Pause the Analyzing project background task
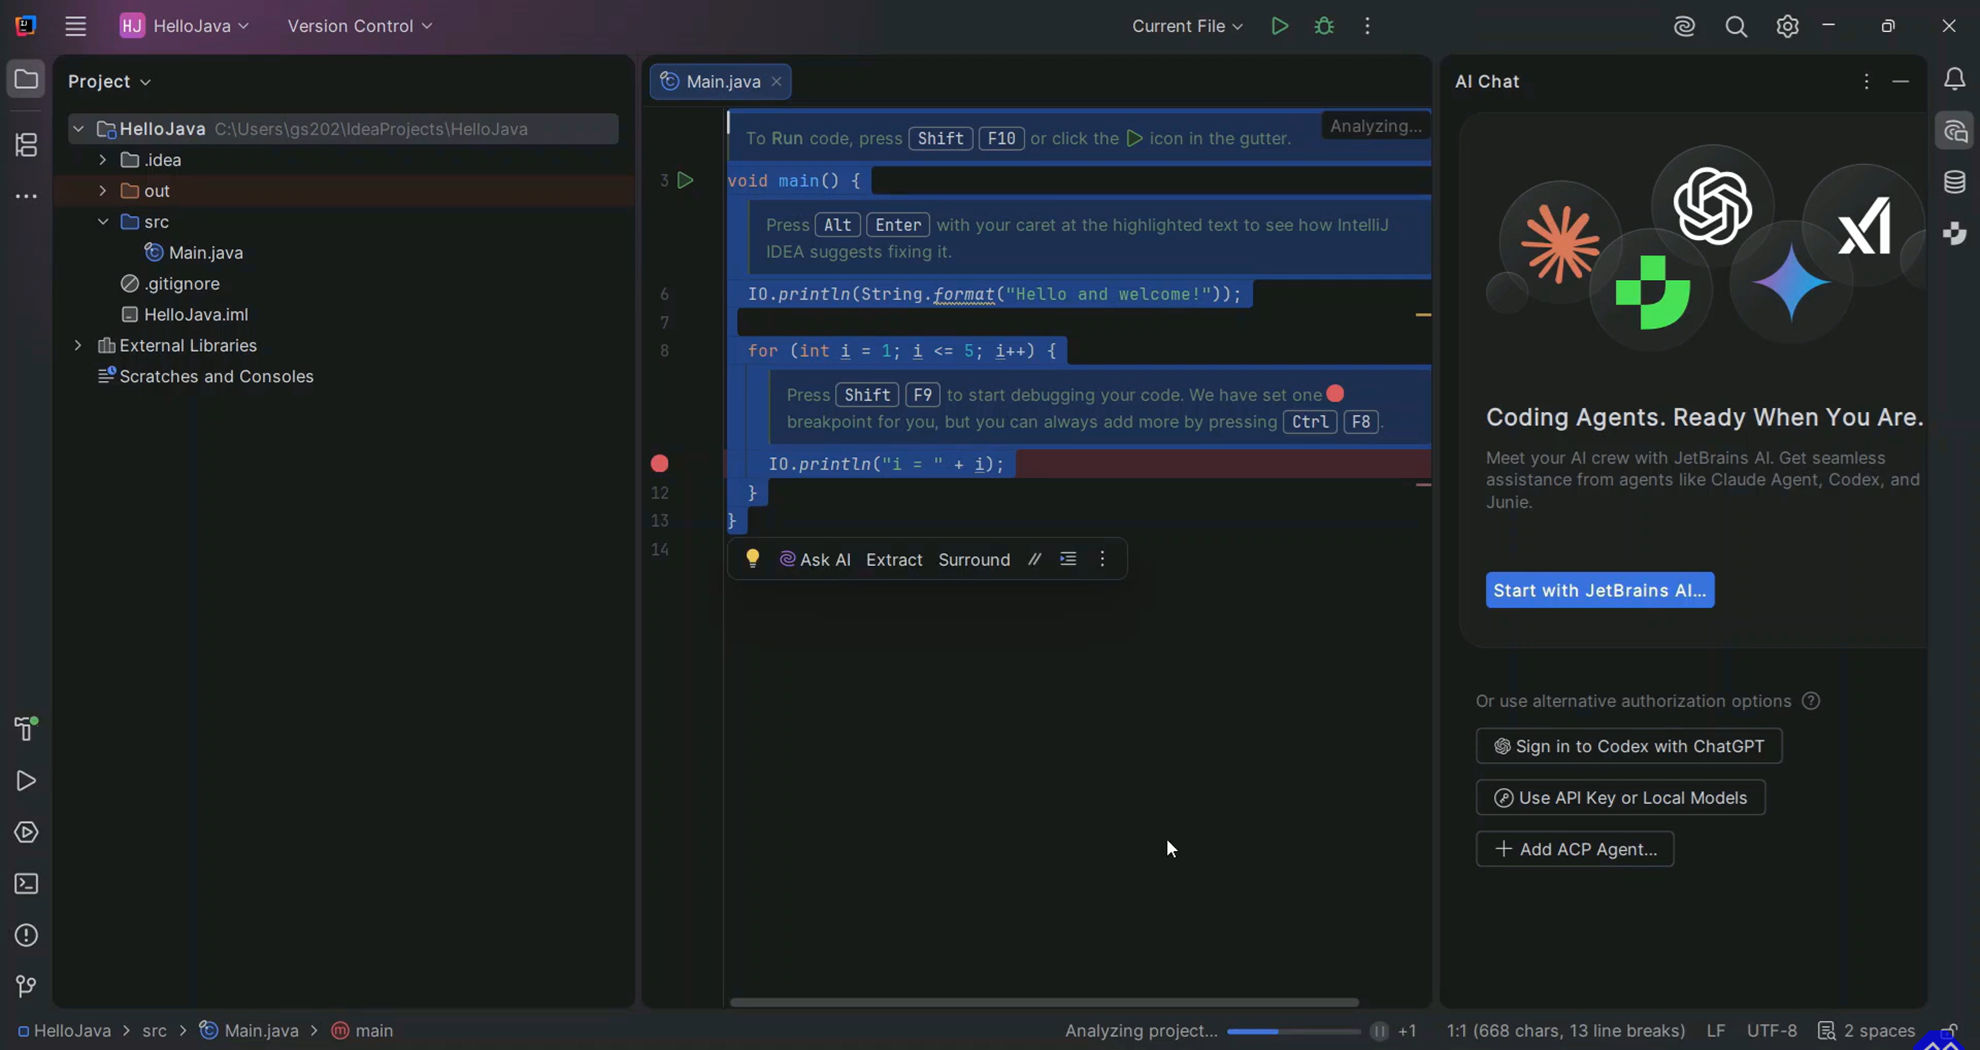 pos(1379,1031)
